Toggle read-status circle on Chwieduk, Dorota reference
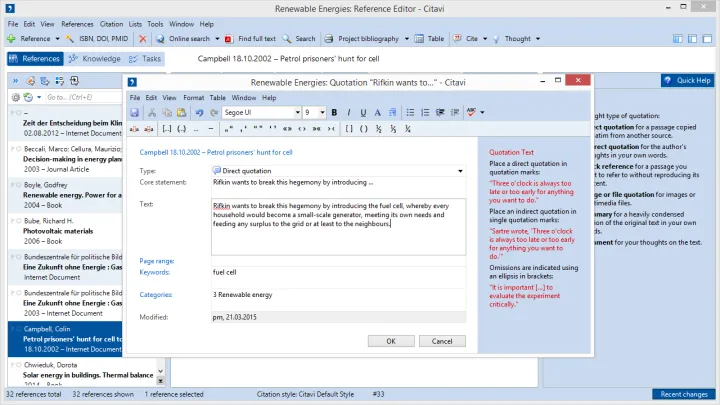 [x=19, y=365]
